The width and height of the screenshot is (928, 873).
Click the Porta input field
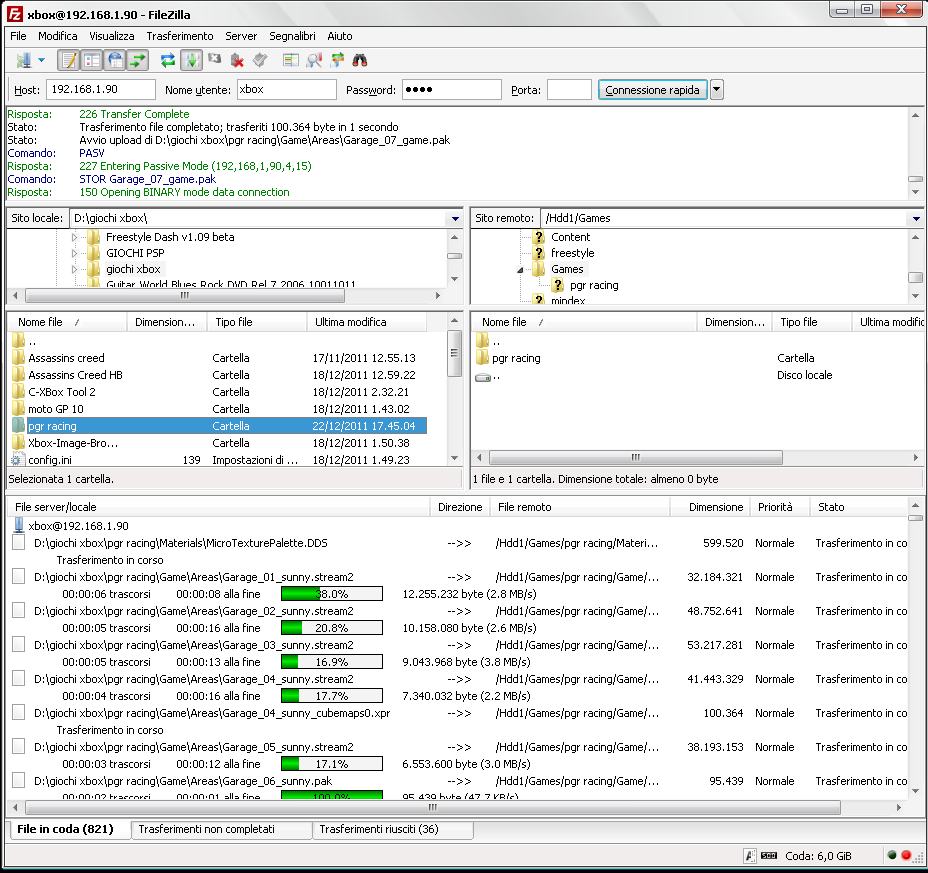[569, 89]
